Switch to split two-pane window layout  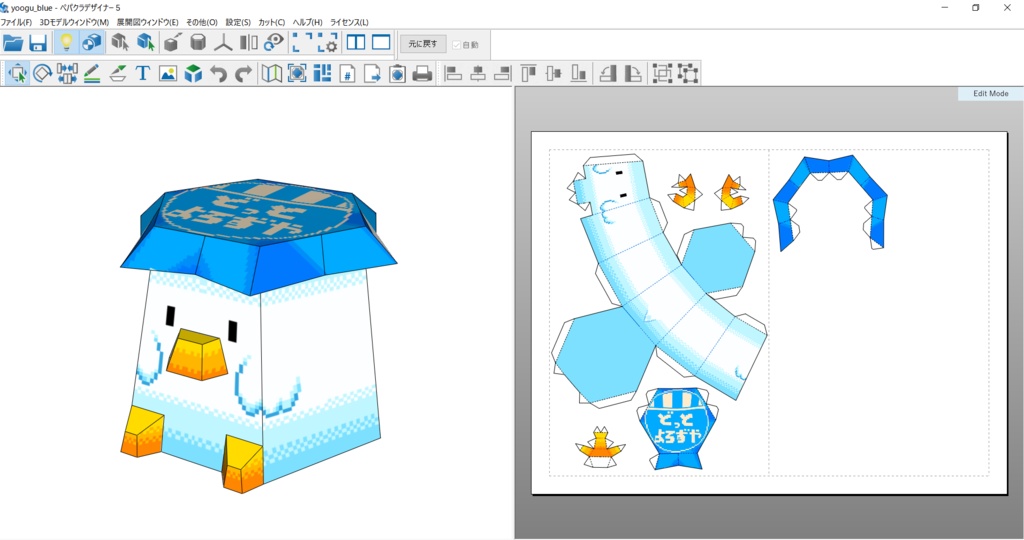[x=356, y=43]
